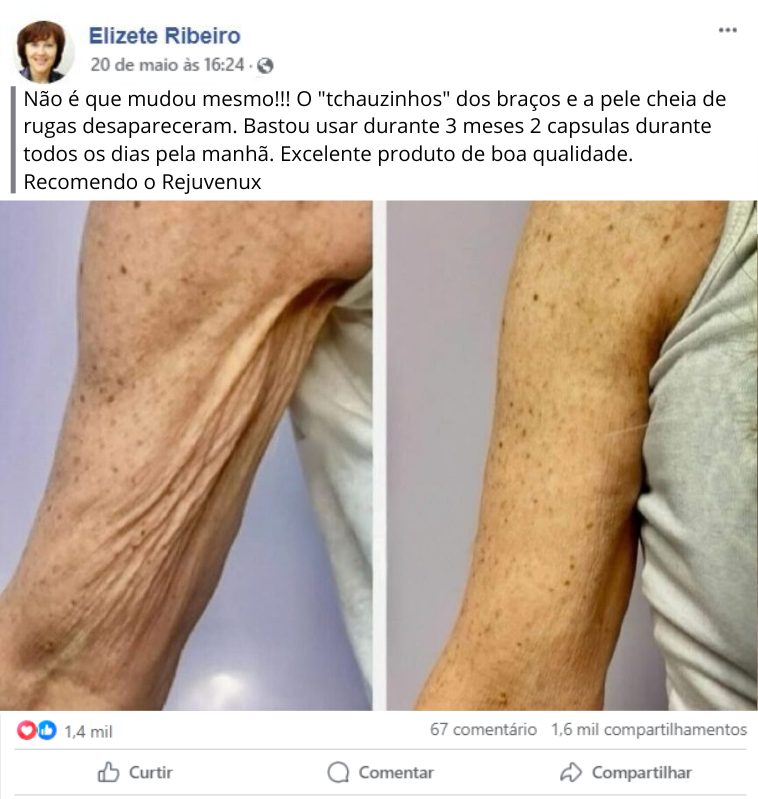The width and height of the screenshot is (758, 799).
Task: Click the thumbs-up icon beside Curtir
Action: click(x=108, y=772)
